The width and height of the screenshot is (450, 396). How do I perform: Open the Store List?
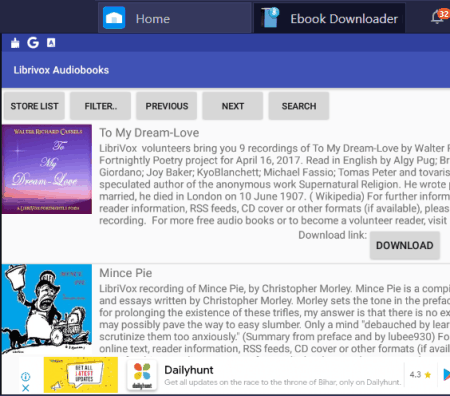pos(34,106)
